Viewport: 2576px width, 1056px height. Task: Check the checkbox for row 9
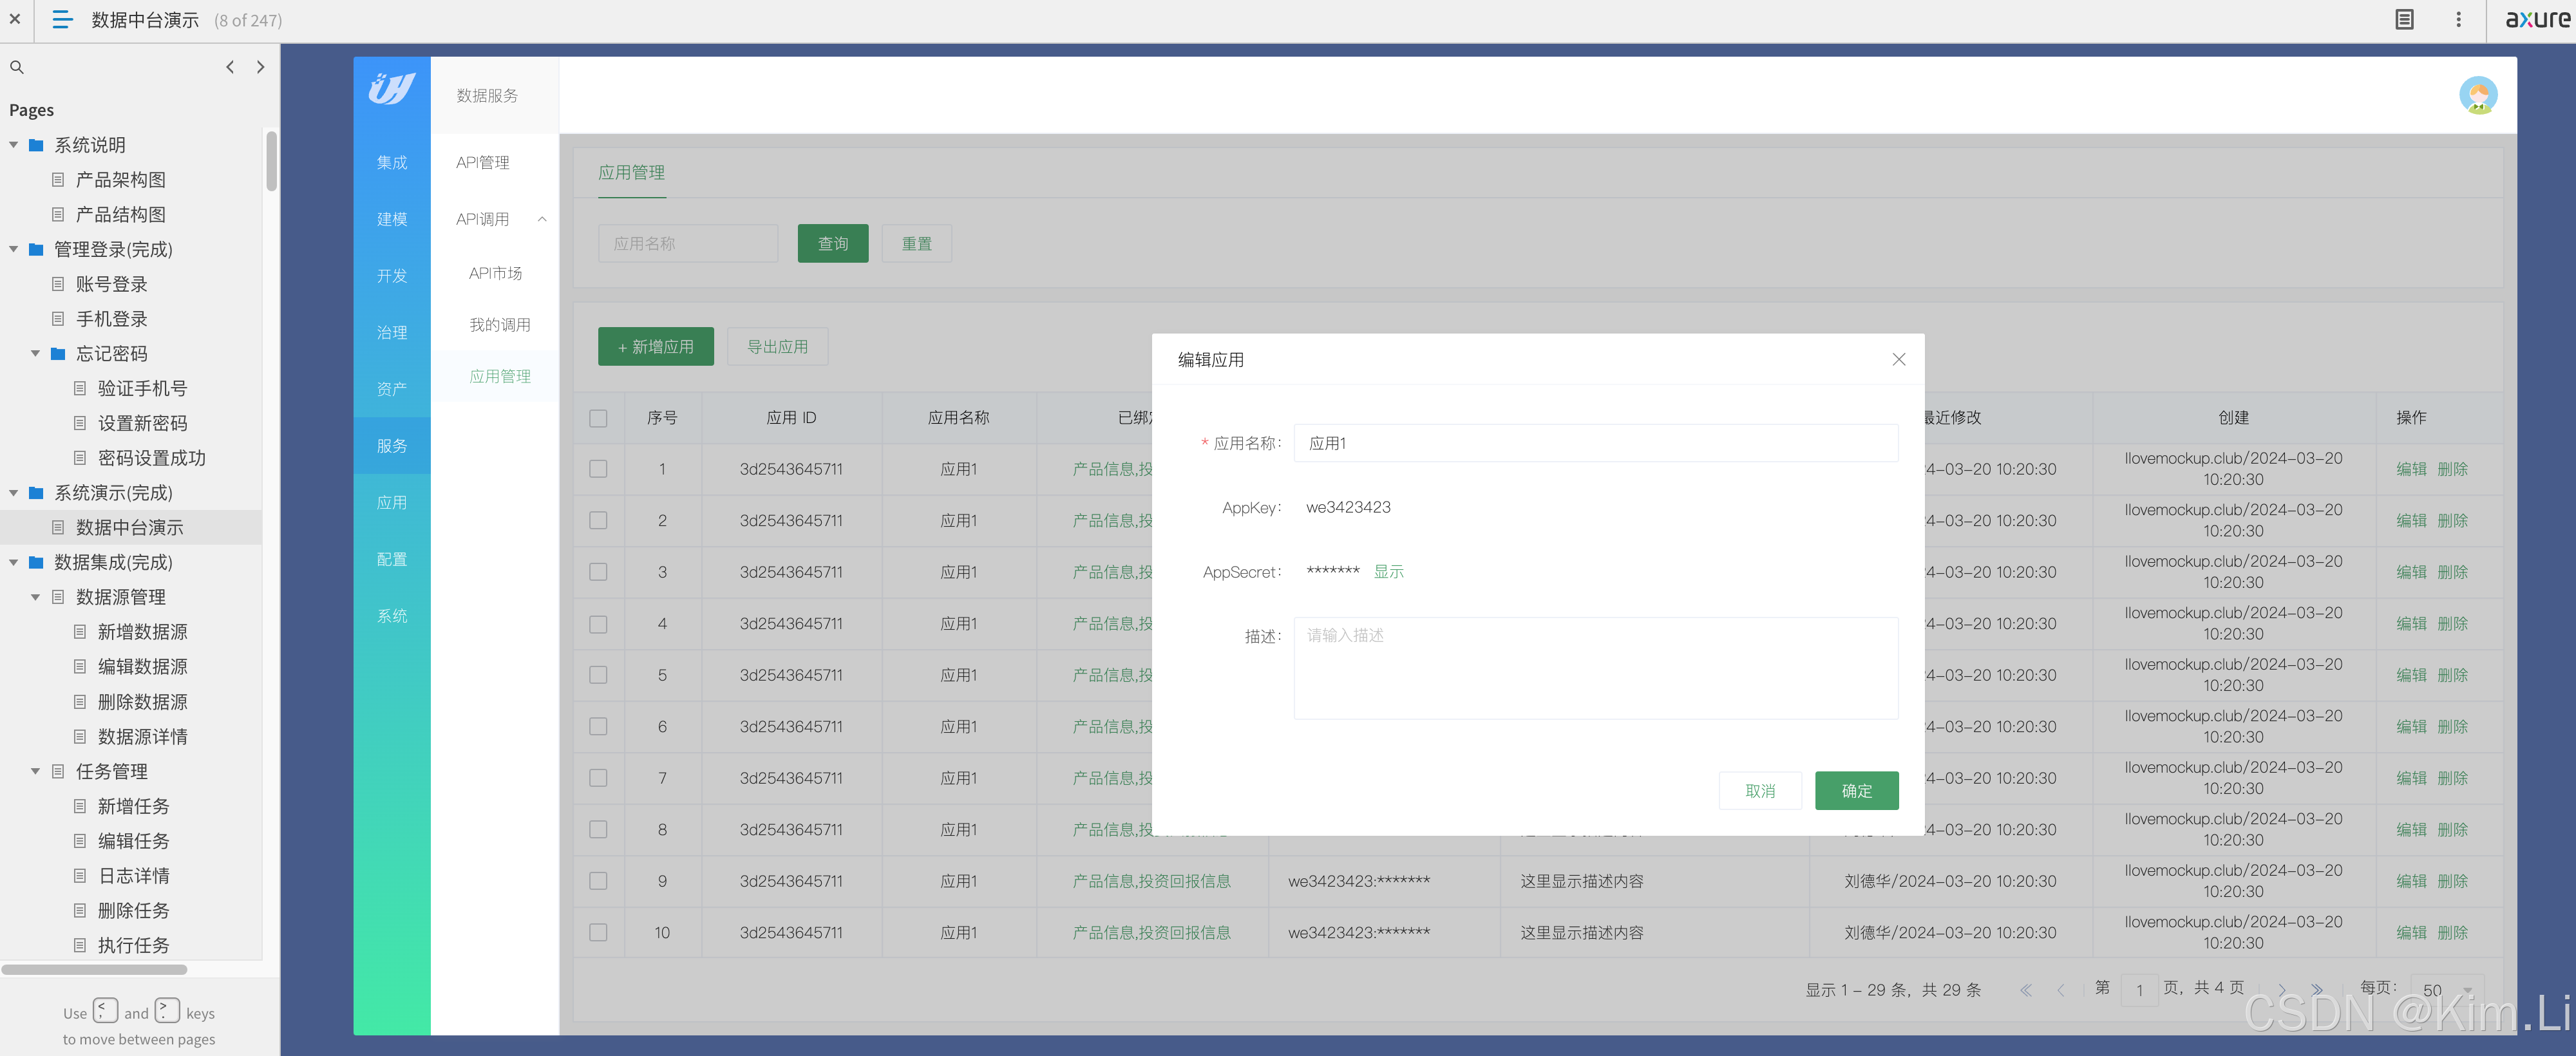(598, 881)
